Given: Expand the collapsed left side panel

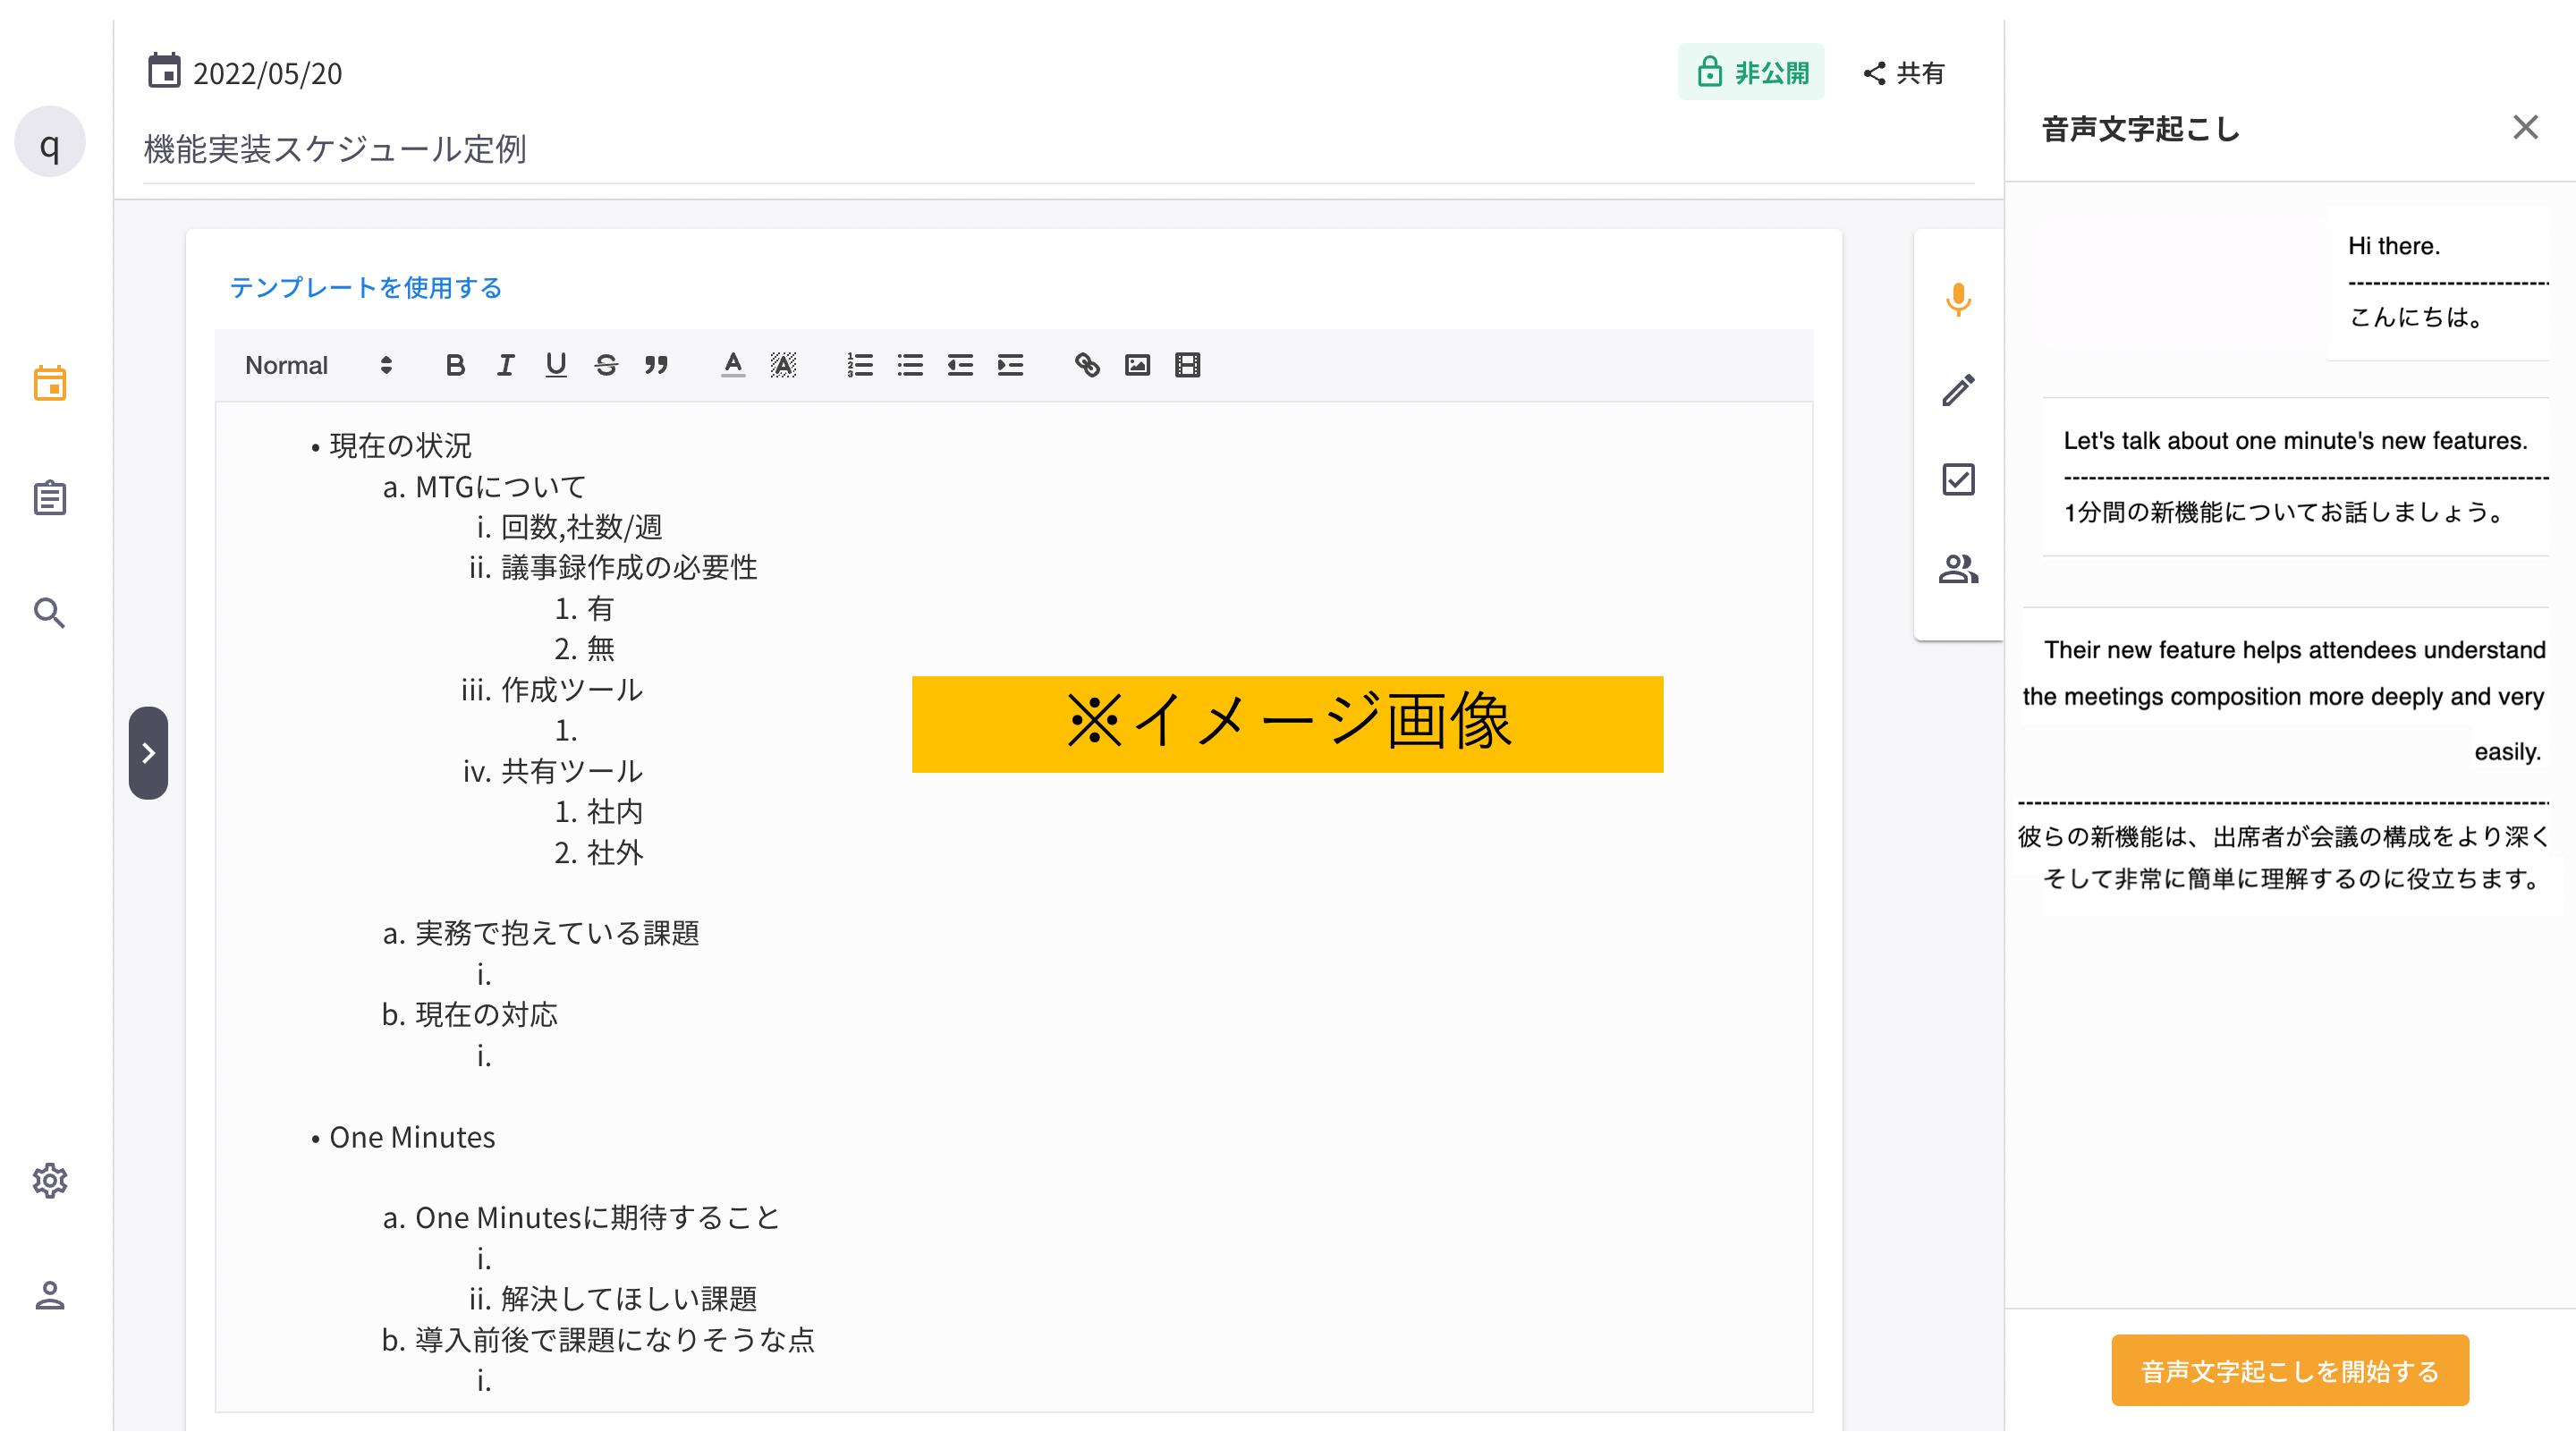Looking at the screenshot, I should (x=148, y=753).
